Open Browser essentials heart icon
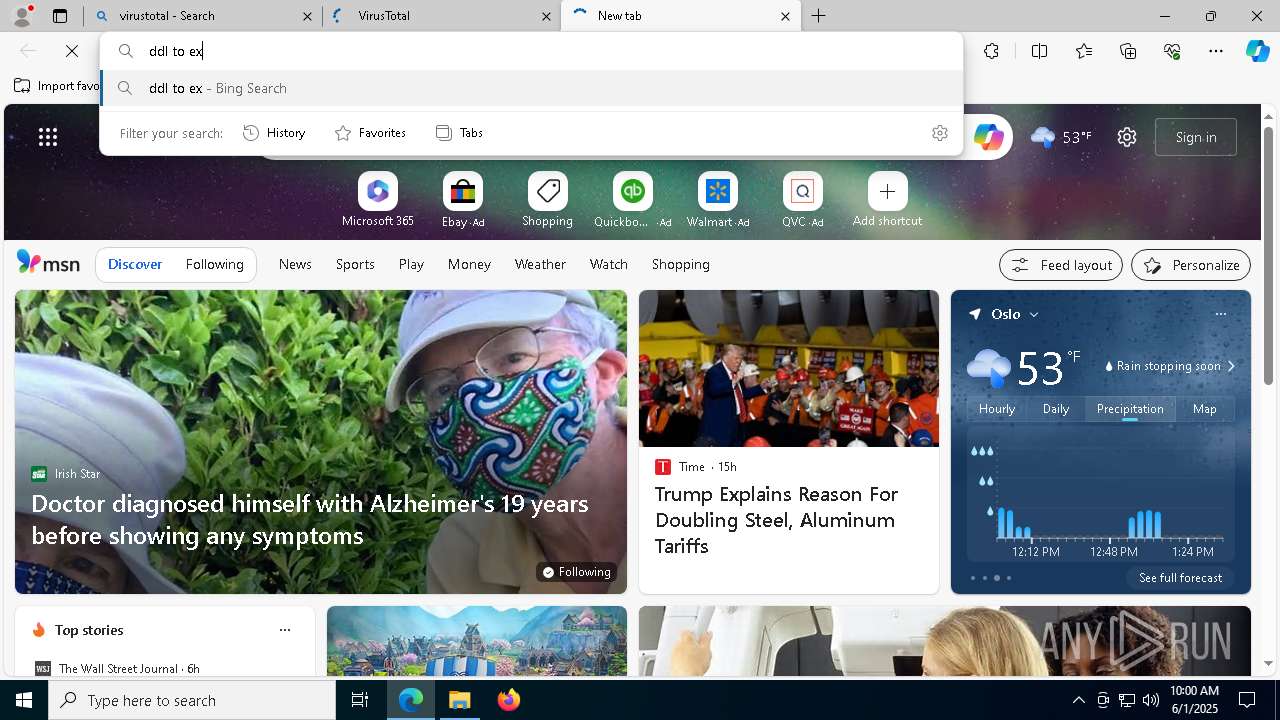This screenshot has height=720, width=1280. (1172, 51)
